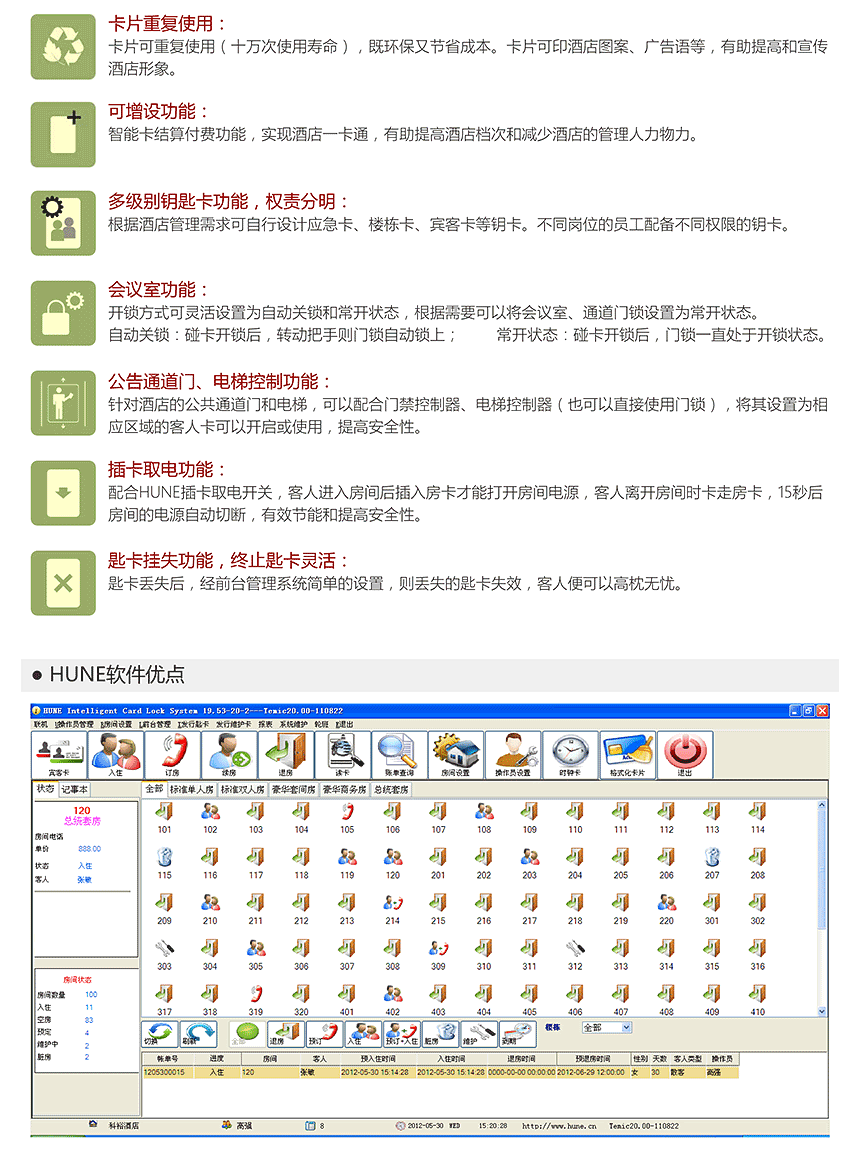This screenshot has height=1152, width=860.
Task: Select maintenance room 312 icon
Action: (x=575, y=948)
